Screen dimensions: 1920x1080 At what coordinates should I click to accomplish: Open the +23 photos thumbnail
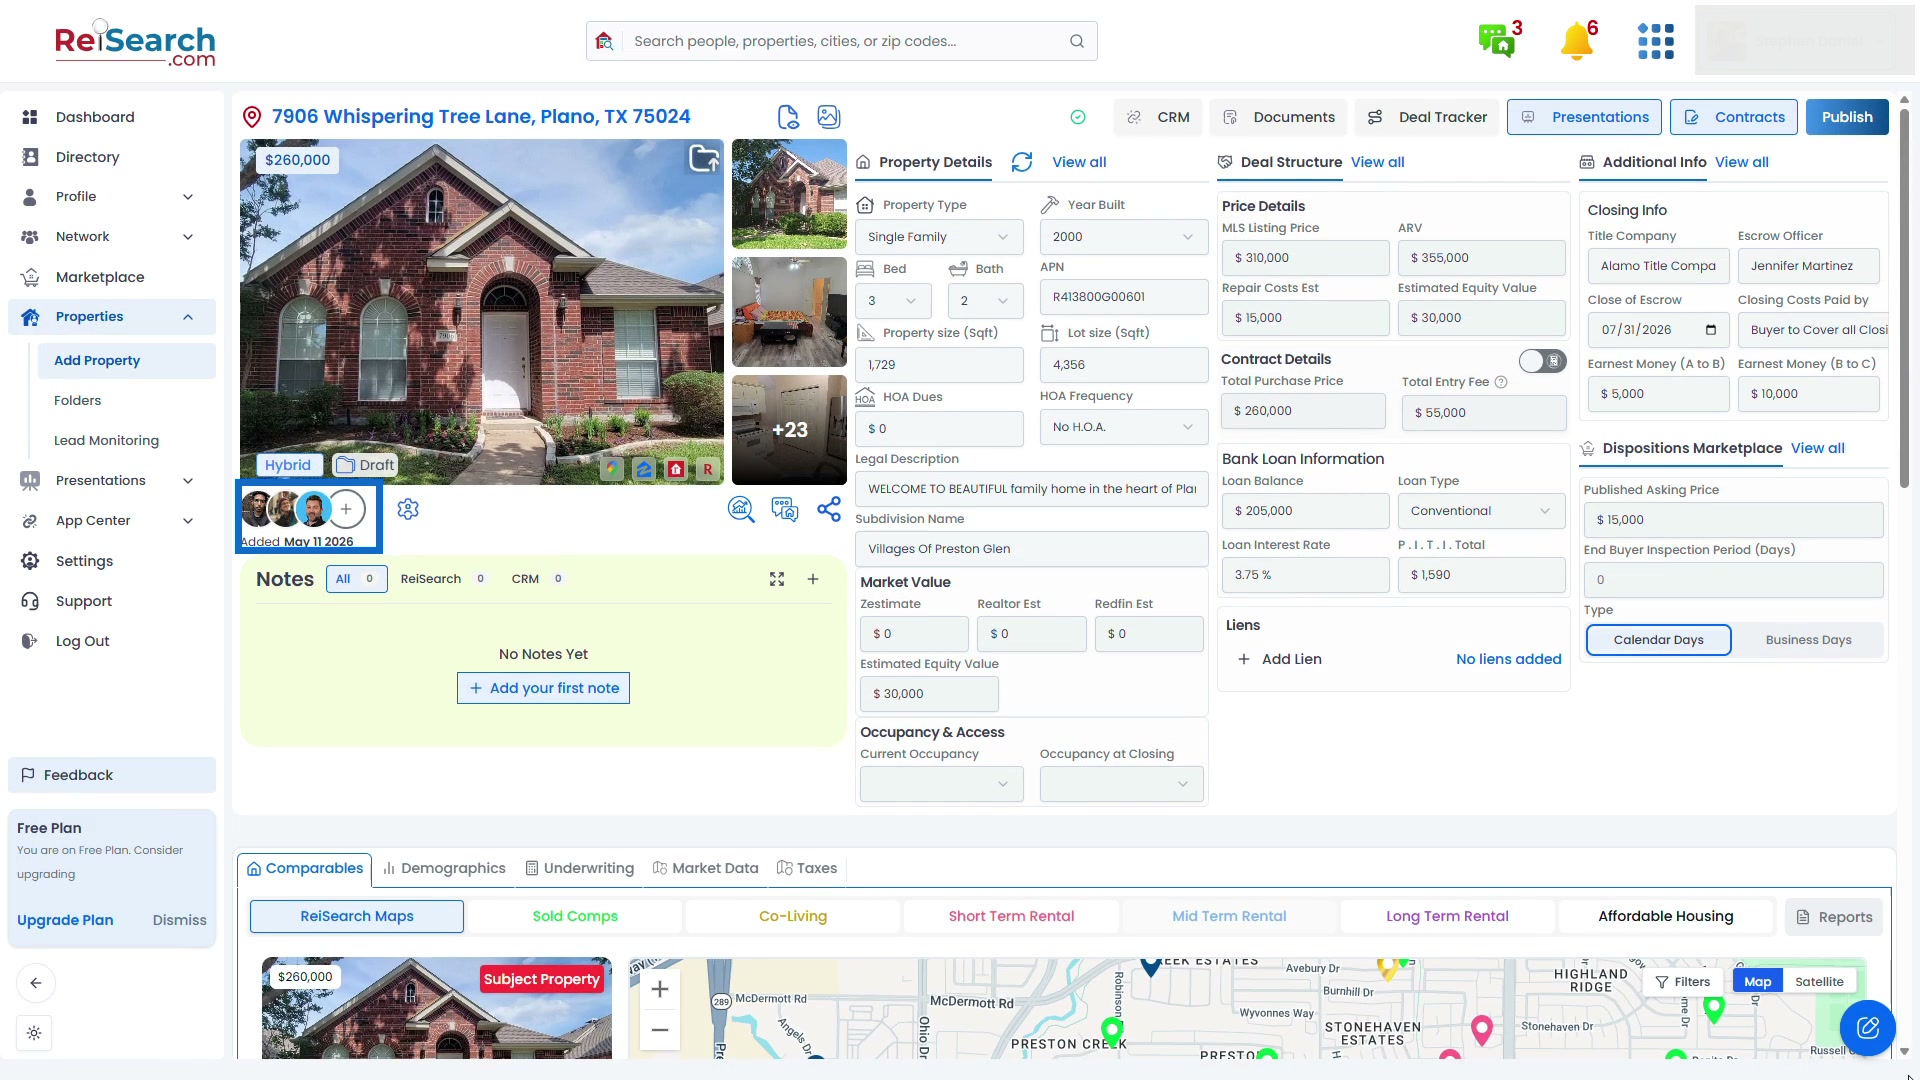point(789,430)
